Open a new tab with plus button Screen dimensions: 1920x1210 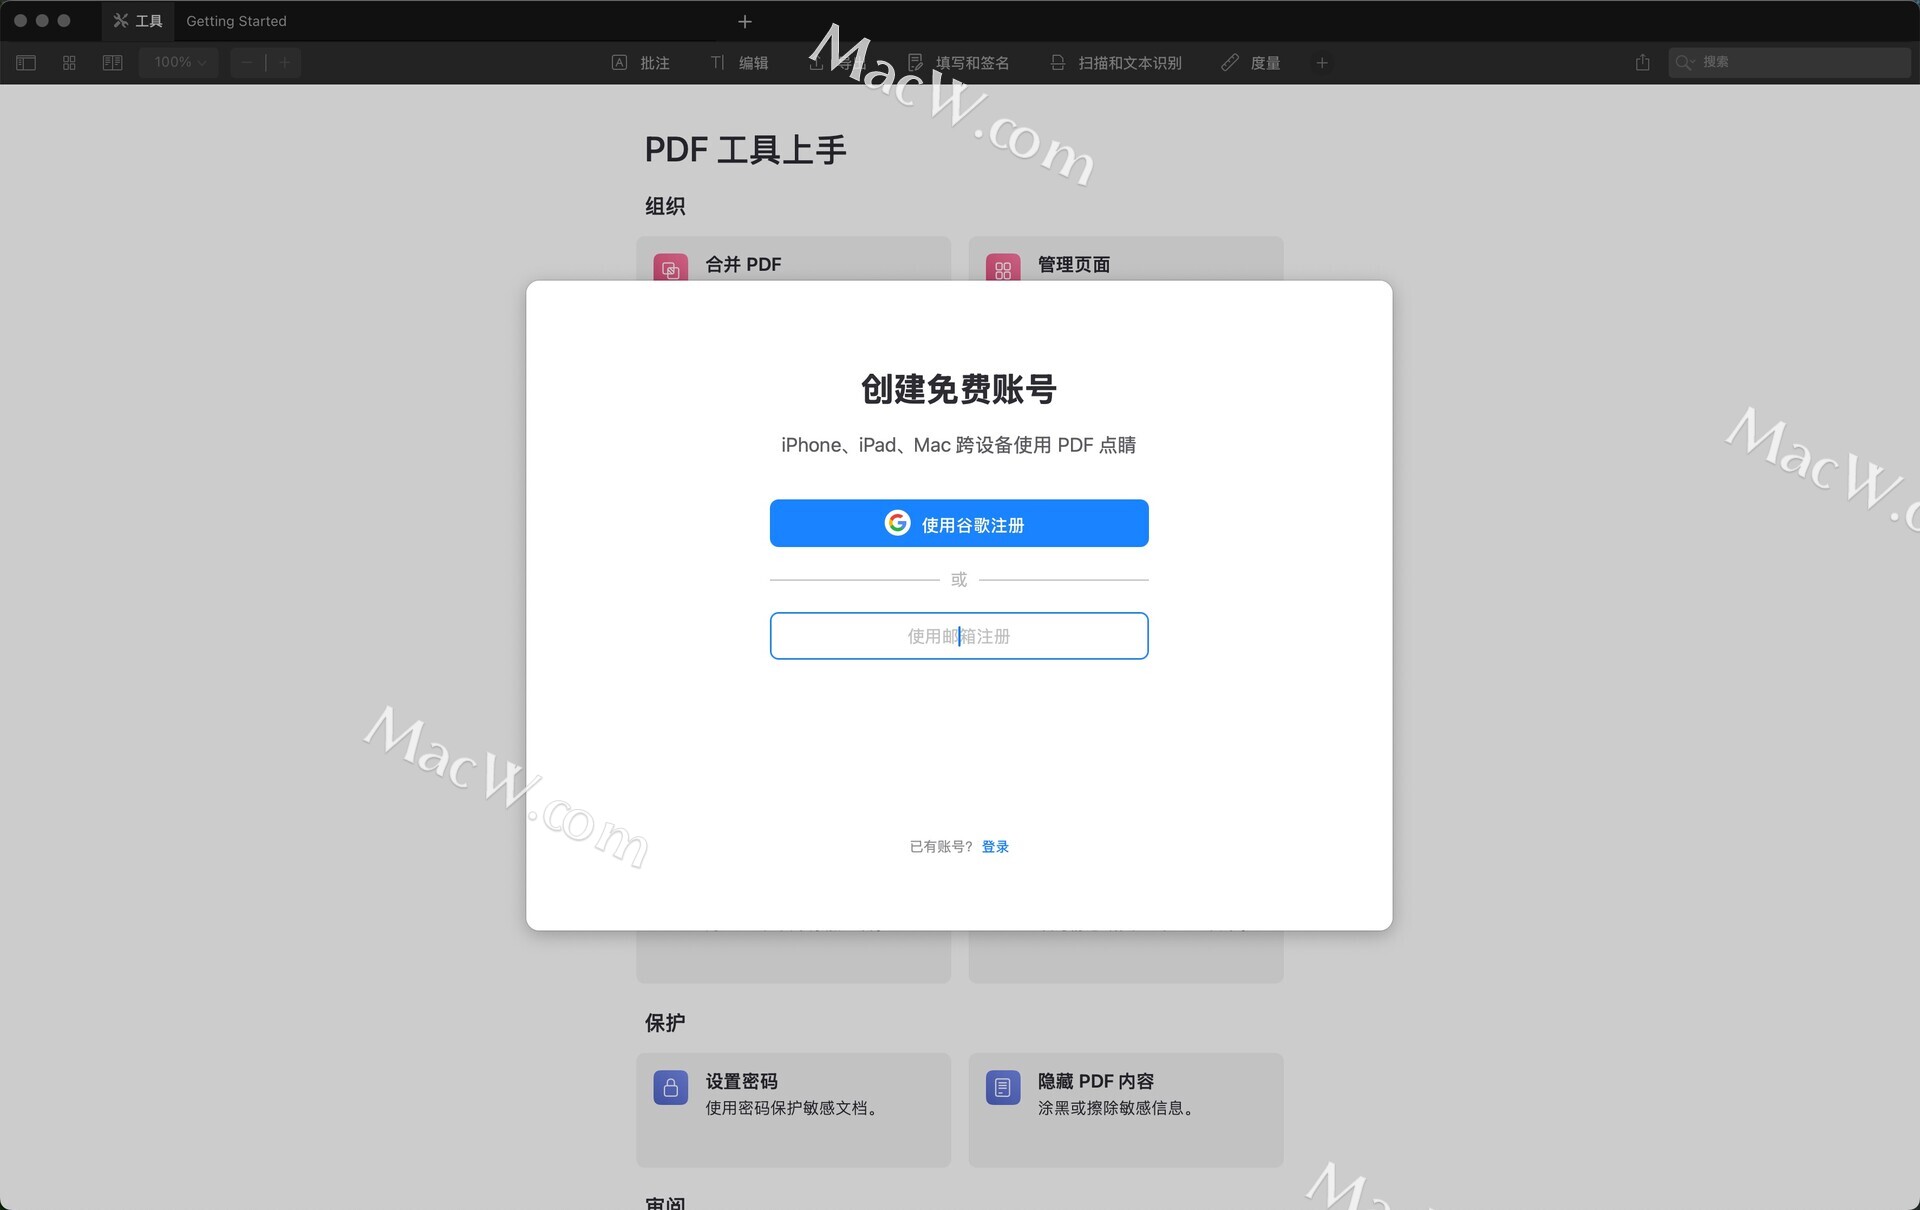point(745,21)
